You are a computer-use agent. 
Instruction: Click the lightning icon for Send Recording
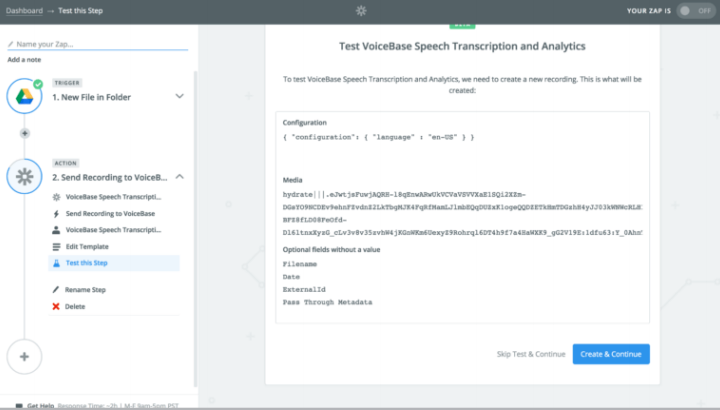(x=56, y=213)
